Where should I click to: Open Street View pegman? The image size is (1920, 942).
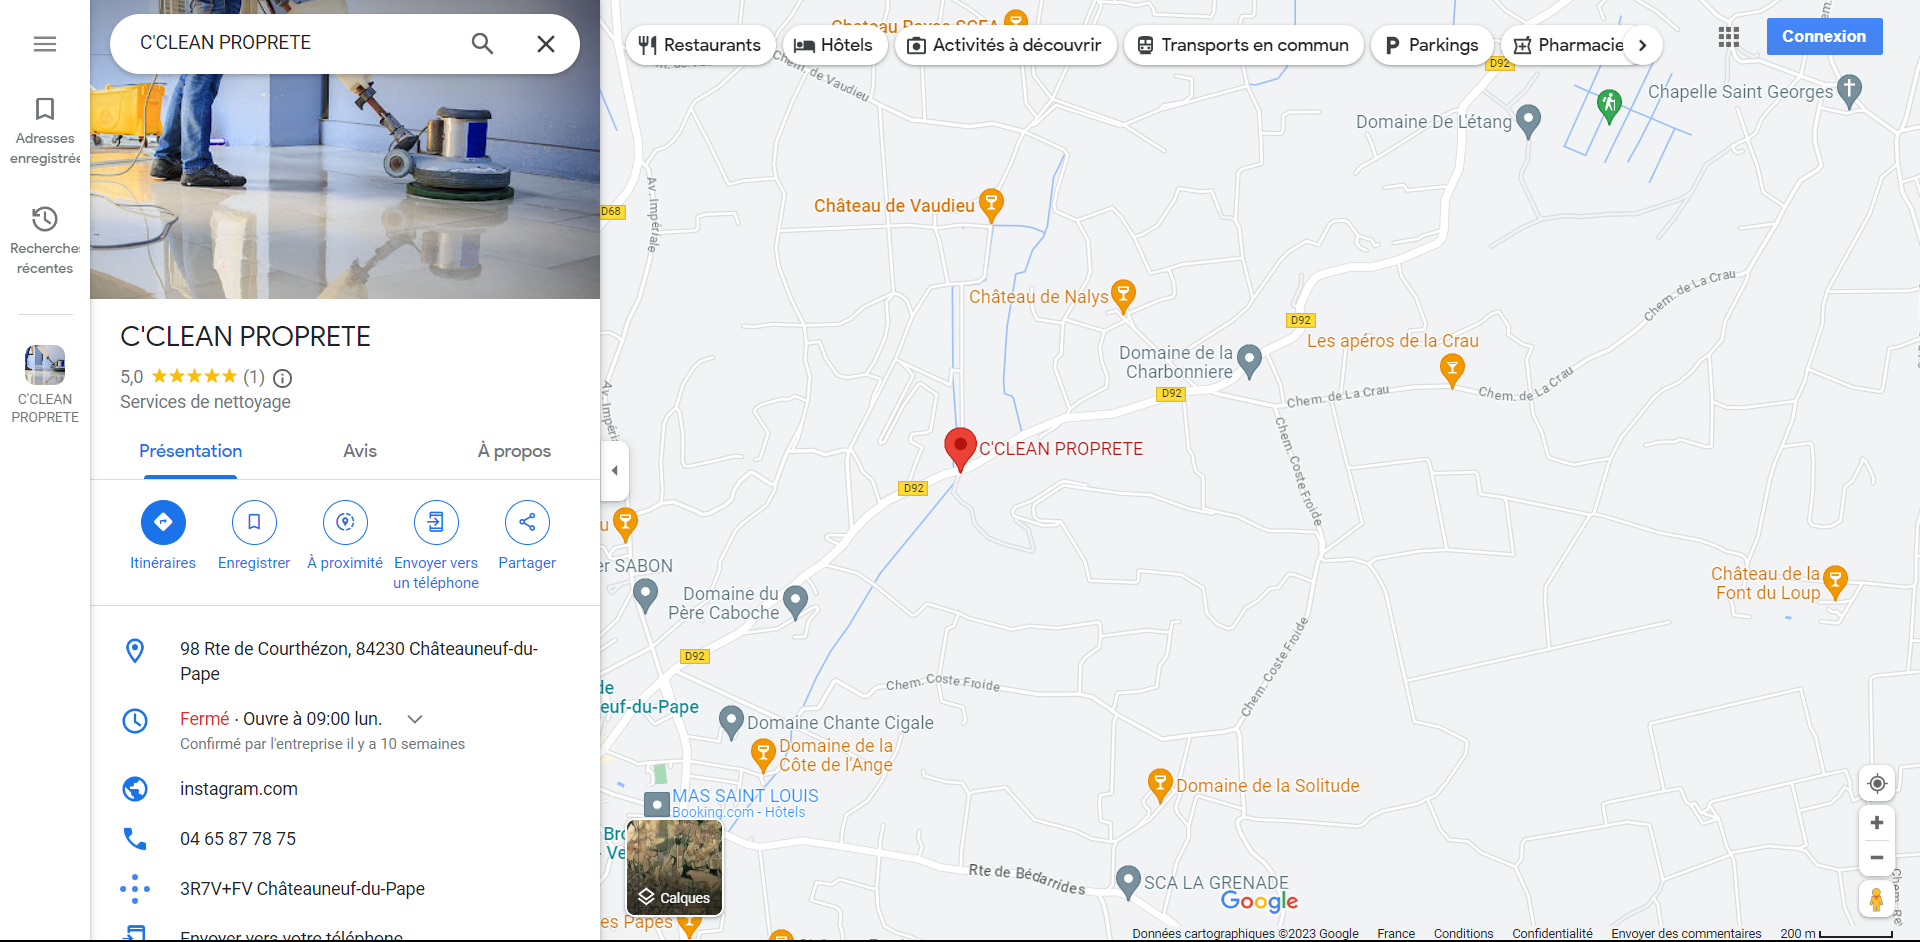1877,899
